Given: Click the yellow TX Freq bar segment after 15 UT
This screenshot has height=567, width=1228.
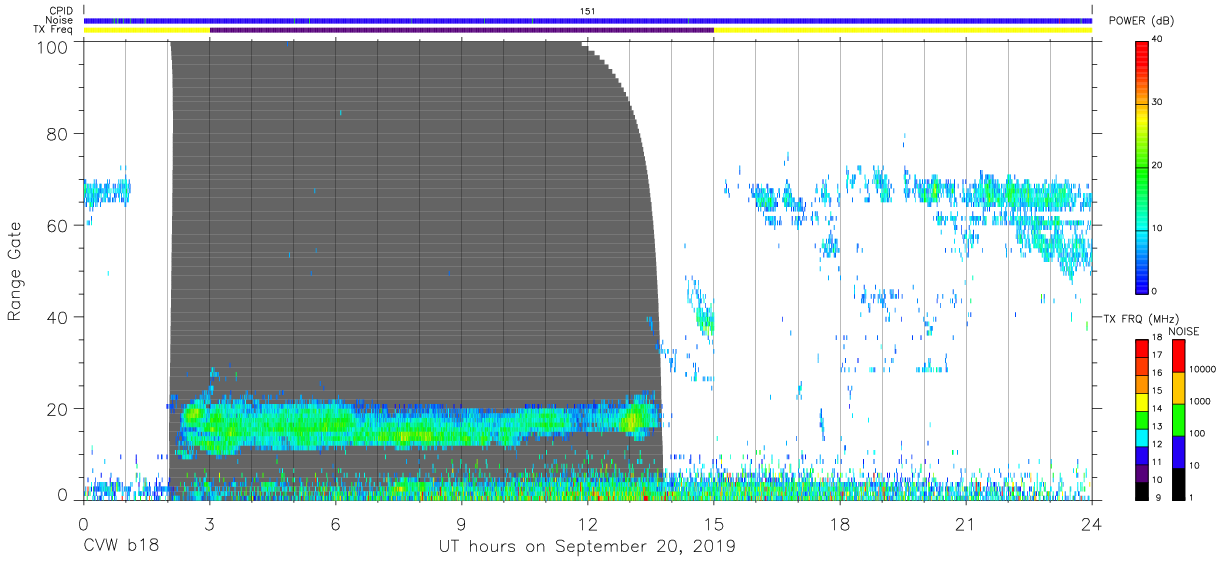Looking at the screenshot, I should pyautogui.click(x=903, y=30).
